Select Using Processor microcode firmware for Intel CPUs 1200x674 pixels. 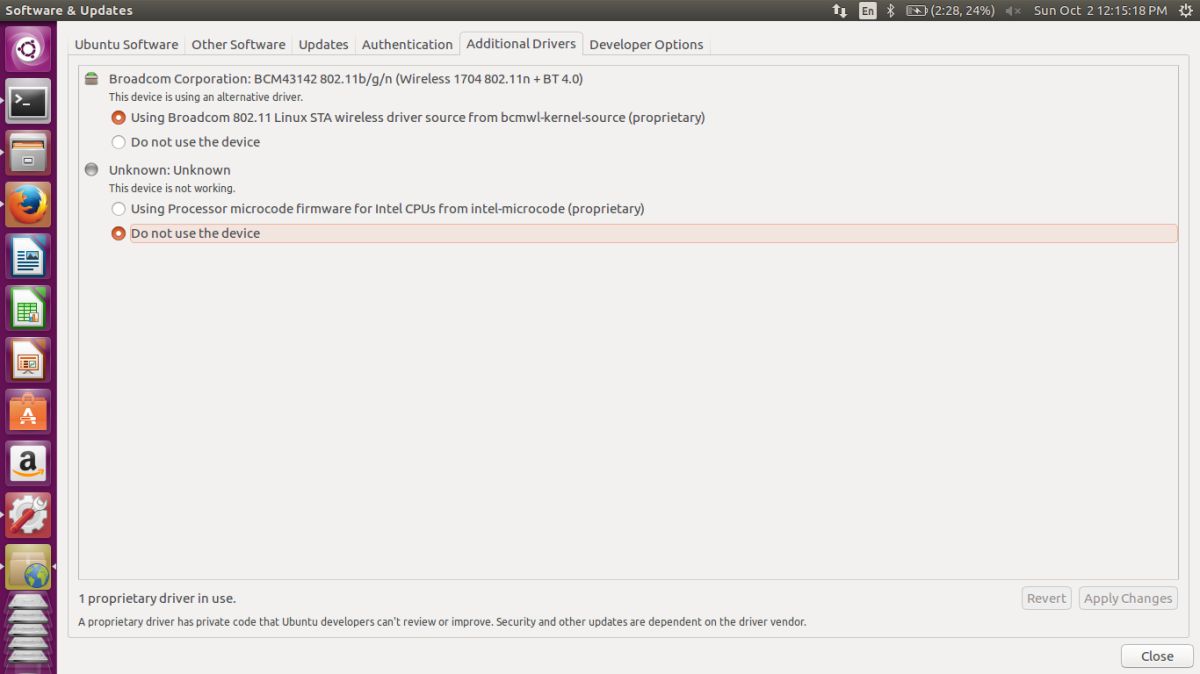coord(378,209)
